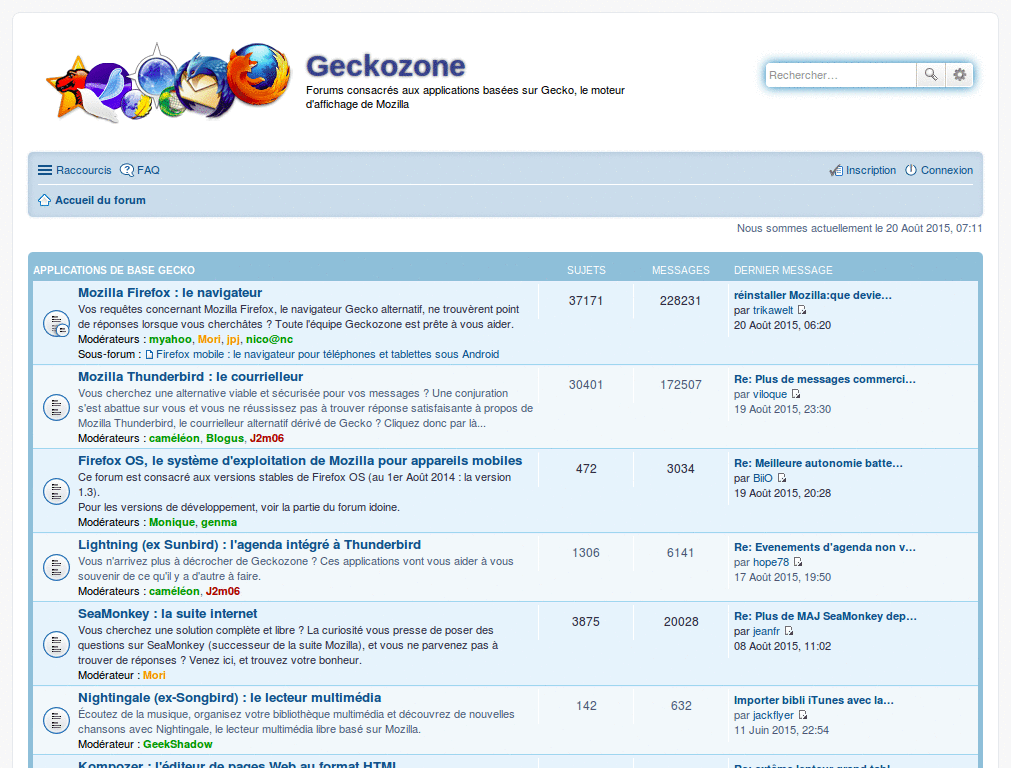View latest post icon next to viloque
This screenshot has height=768, width=1024.
pyautogui.click(x=796, y=394)
